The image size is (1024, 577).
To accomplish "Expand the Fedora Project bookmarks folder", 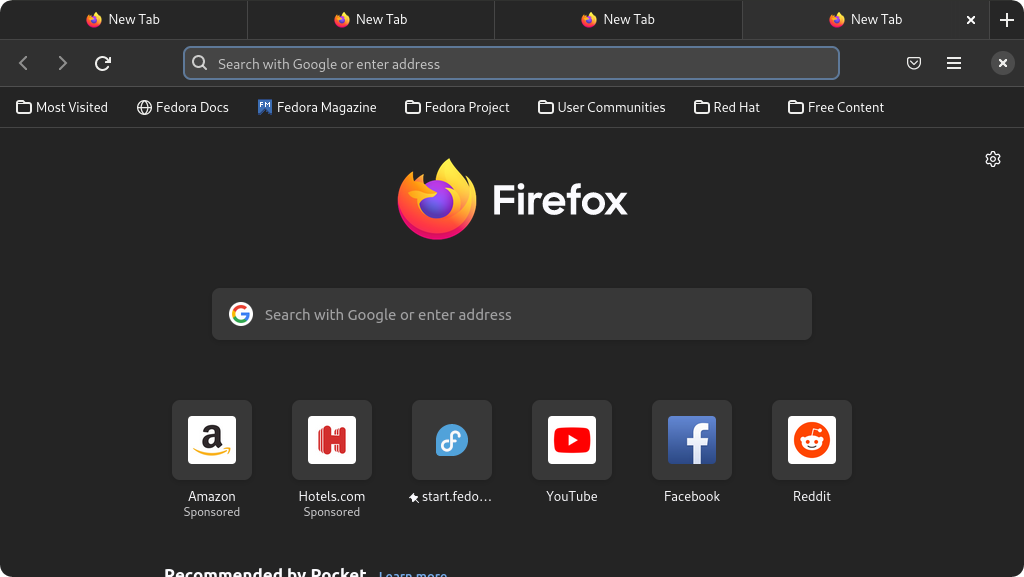I will tap(457, 107).
